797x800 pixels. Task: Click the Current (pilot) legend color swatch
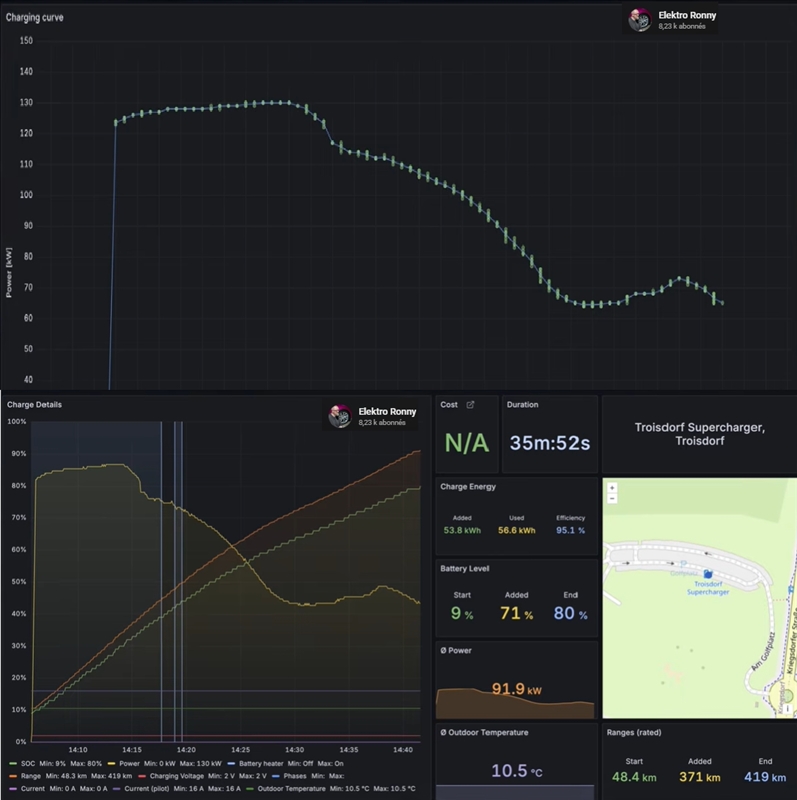(116, 790)
